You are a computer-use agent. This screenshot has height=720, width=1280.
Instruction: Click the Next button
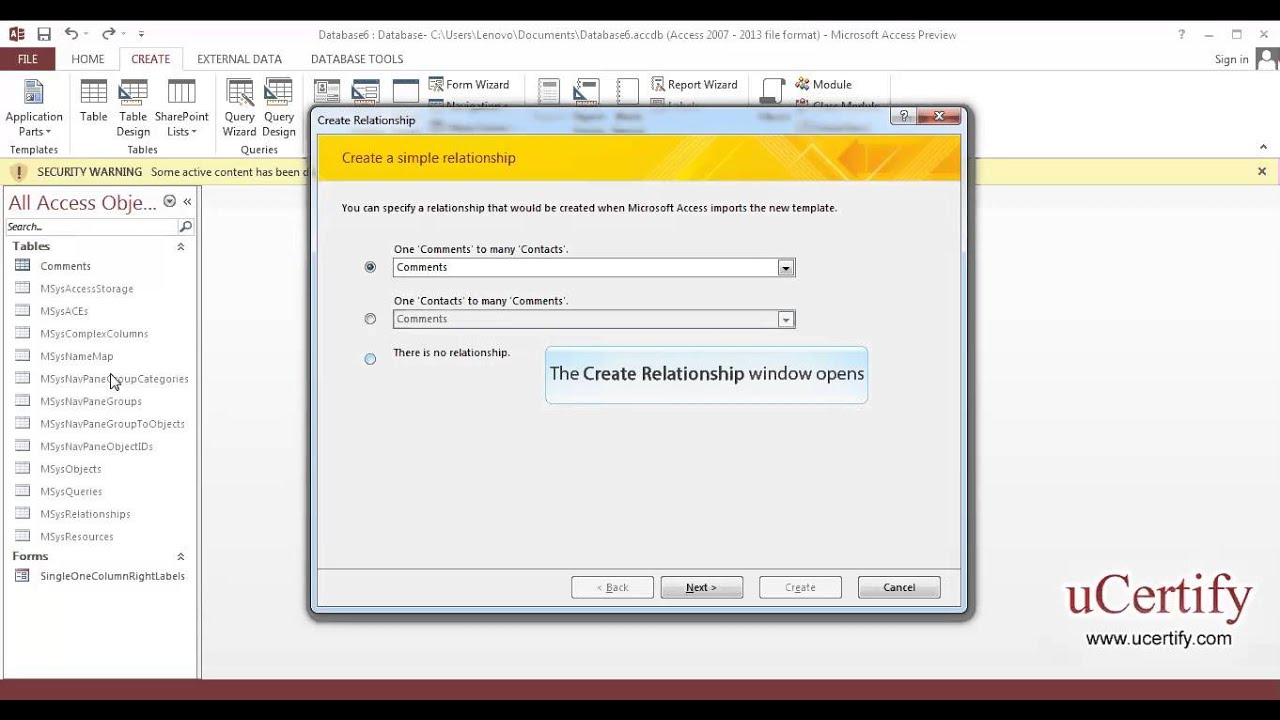[702, 587]
